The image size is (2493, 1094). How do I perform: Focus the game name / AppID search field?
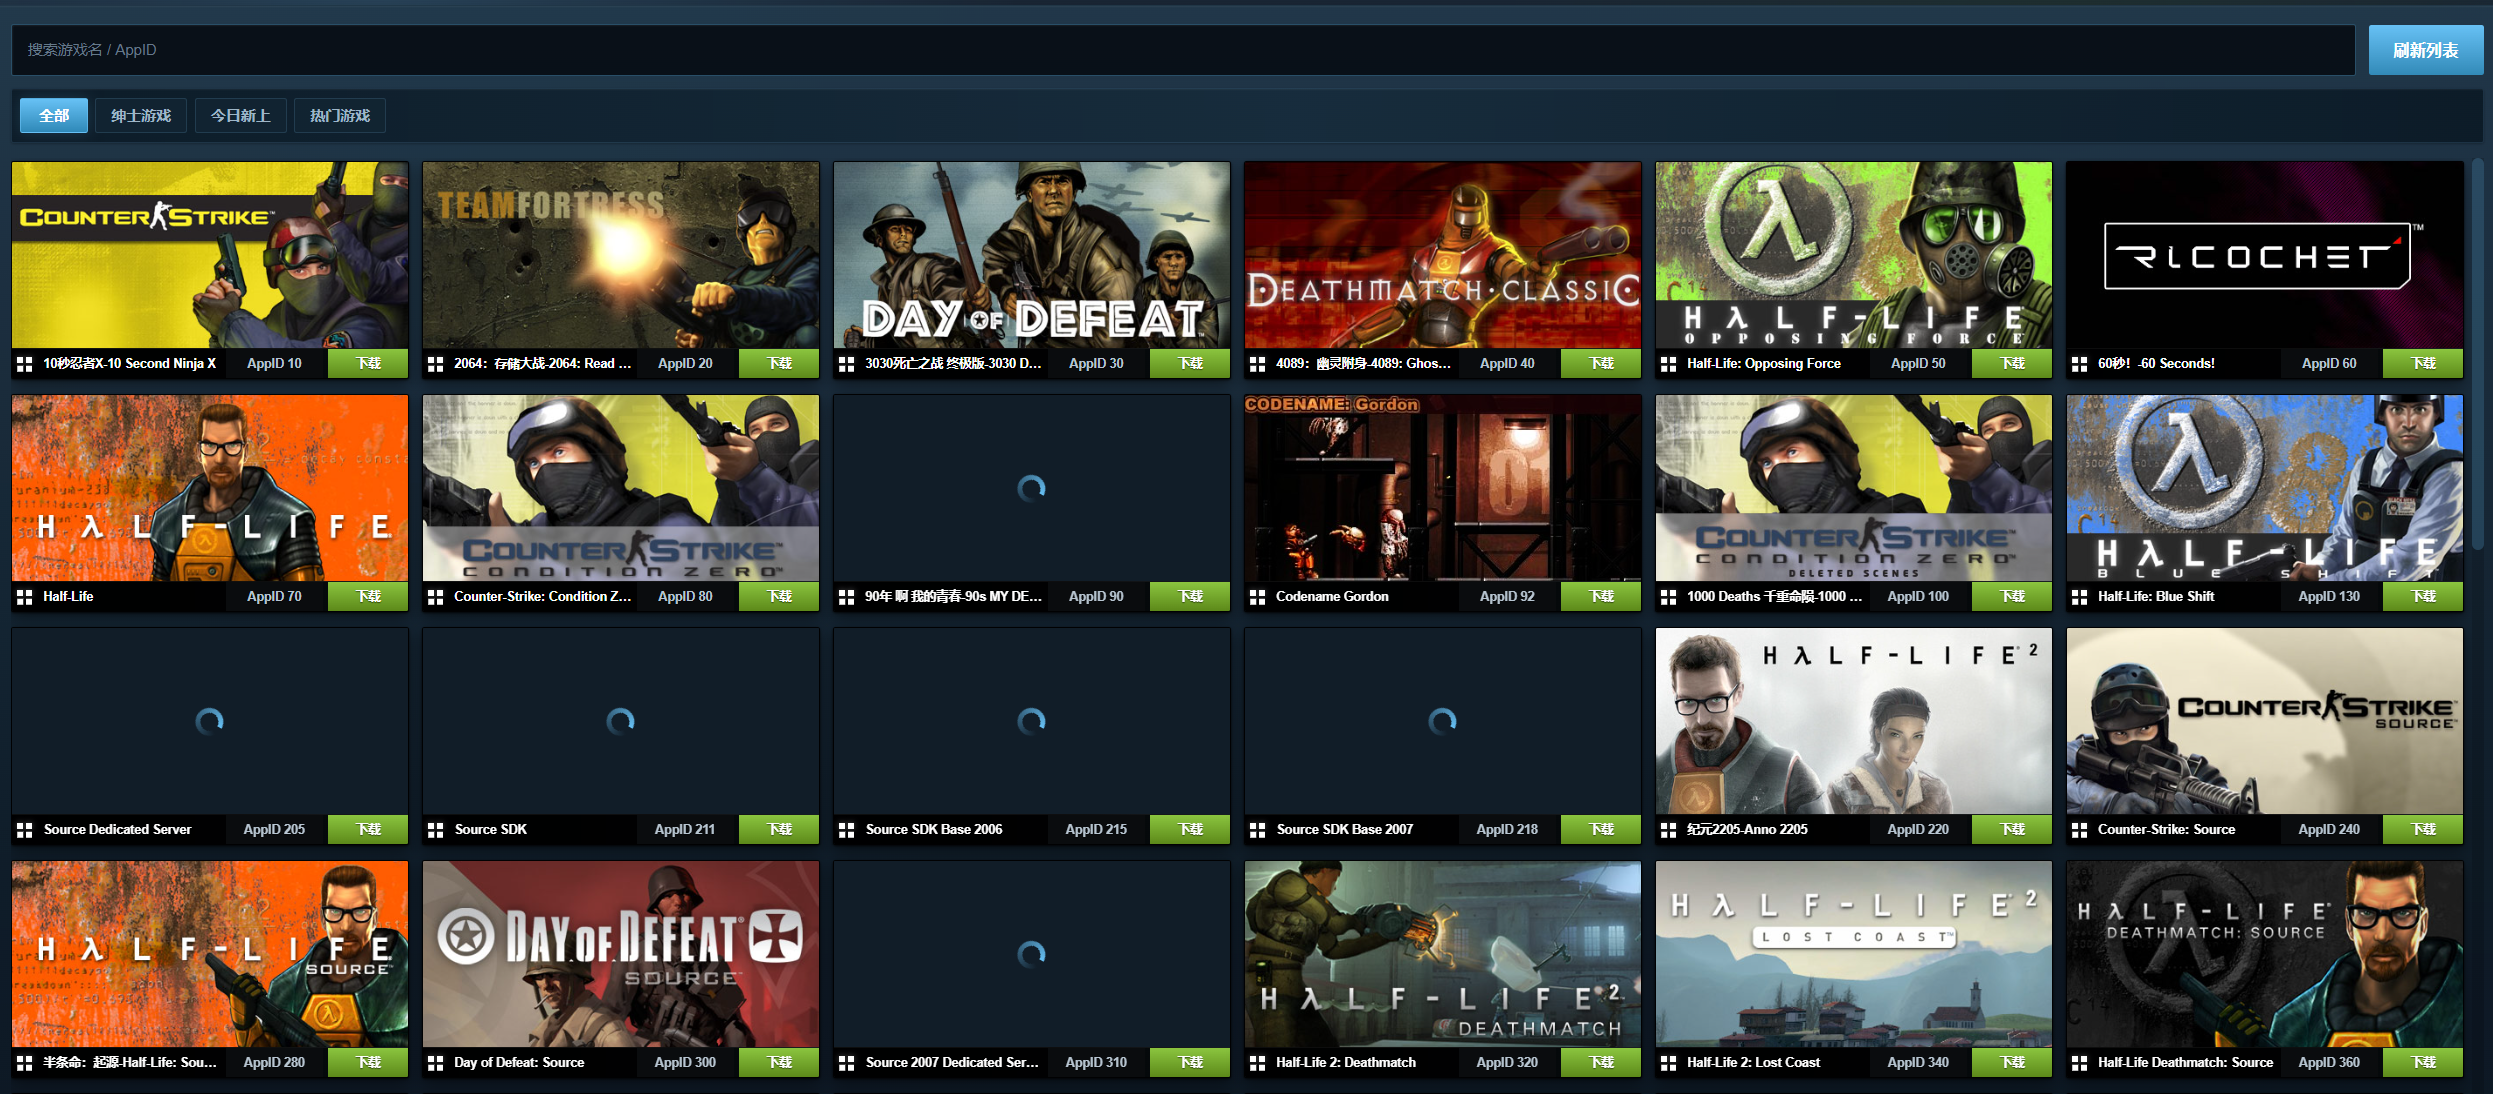[x=1183, y=50]
